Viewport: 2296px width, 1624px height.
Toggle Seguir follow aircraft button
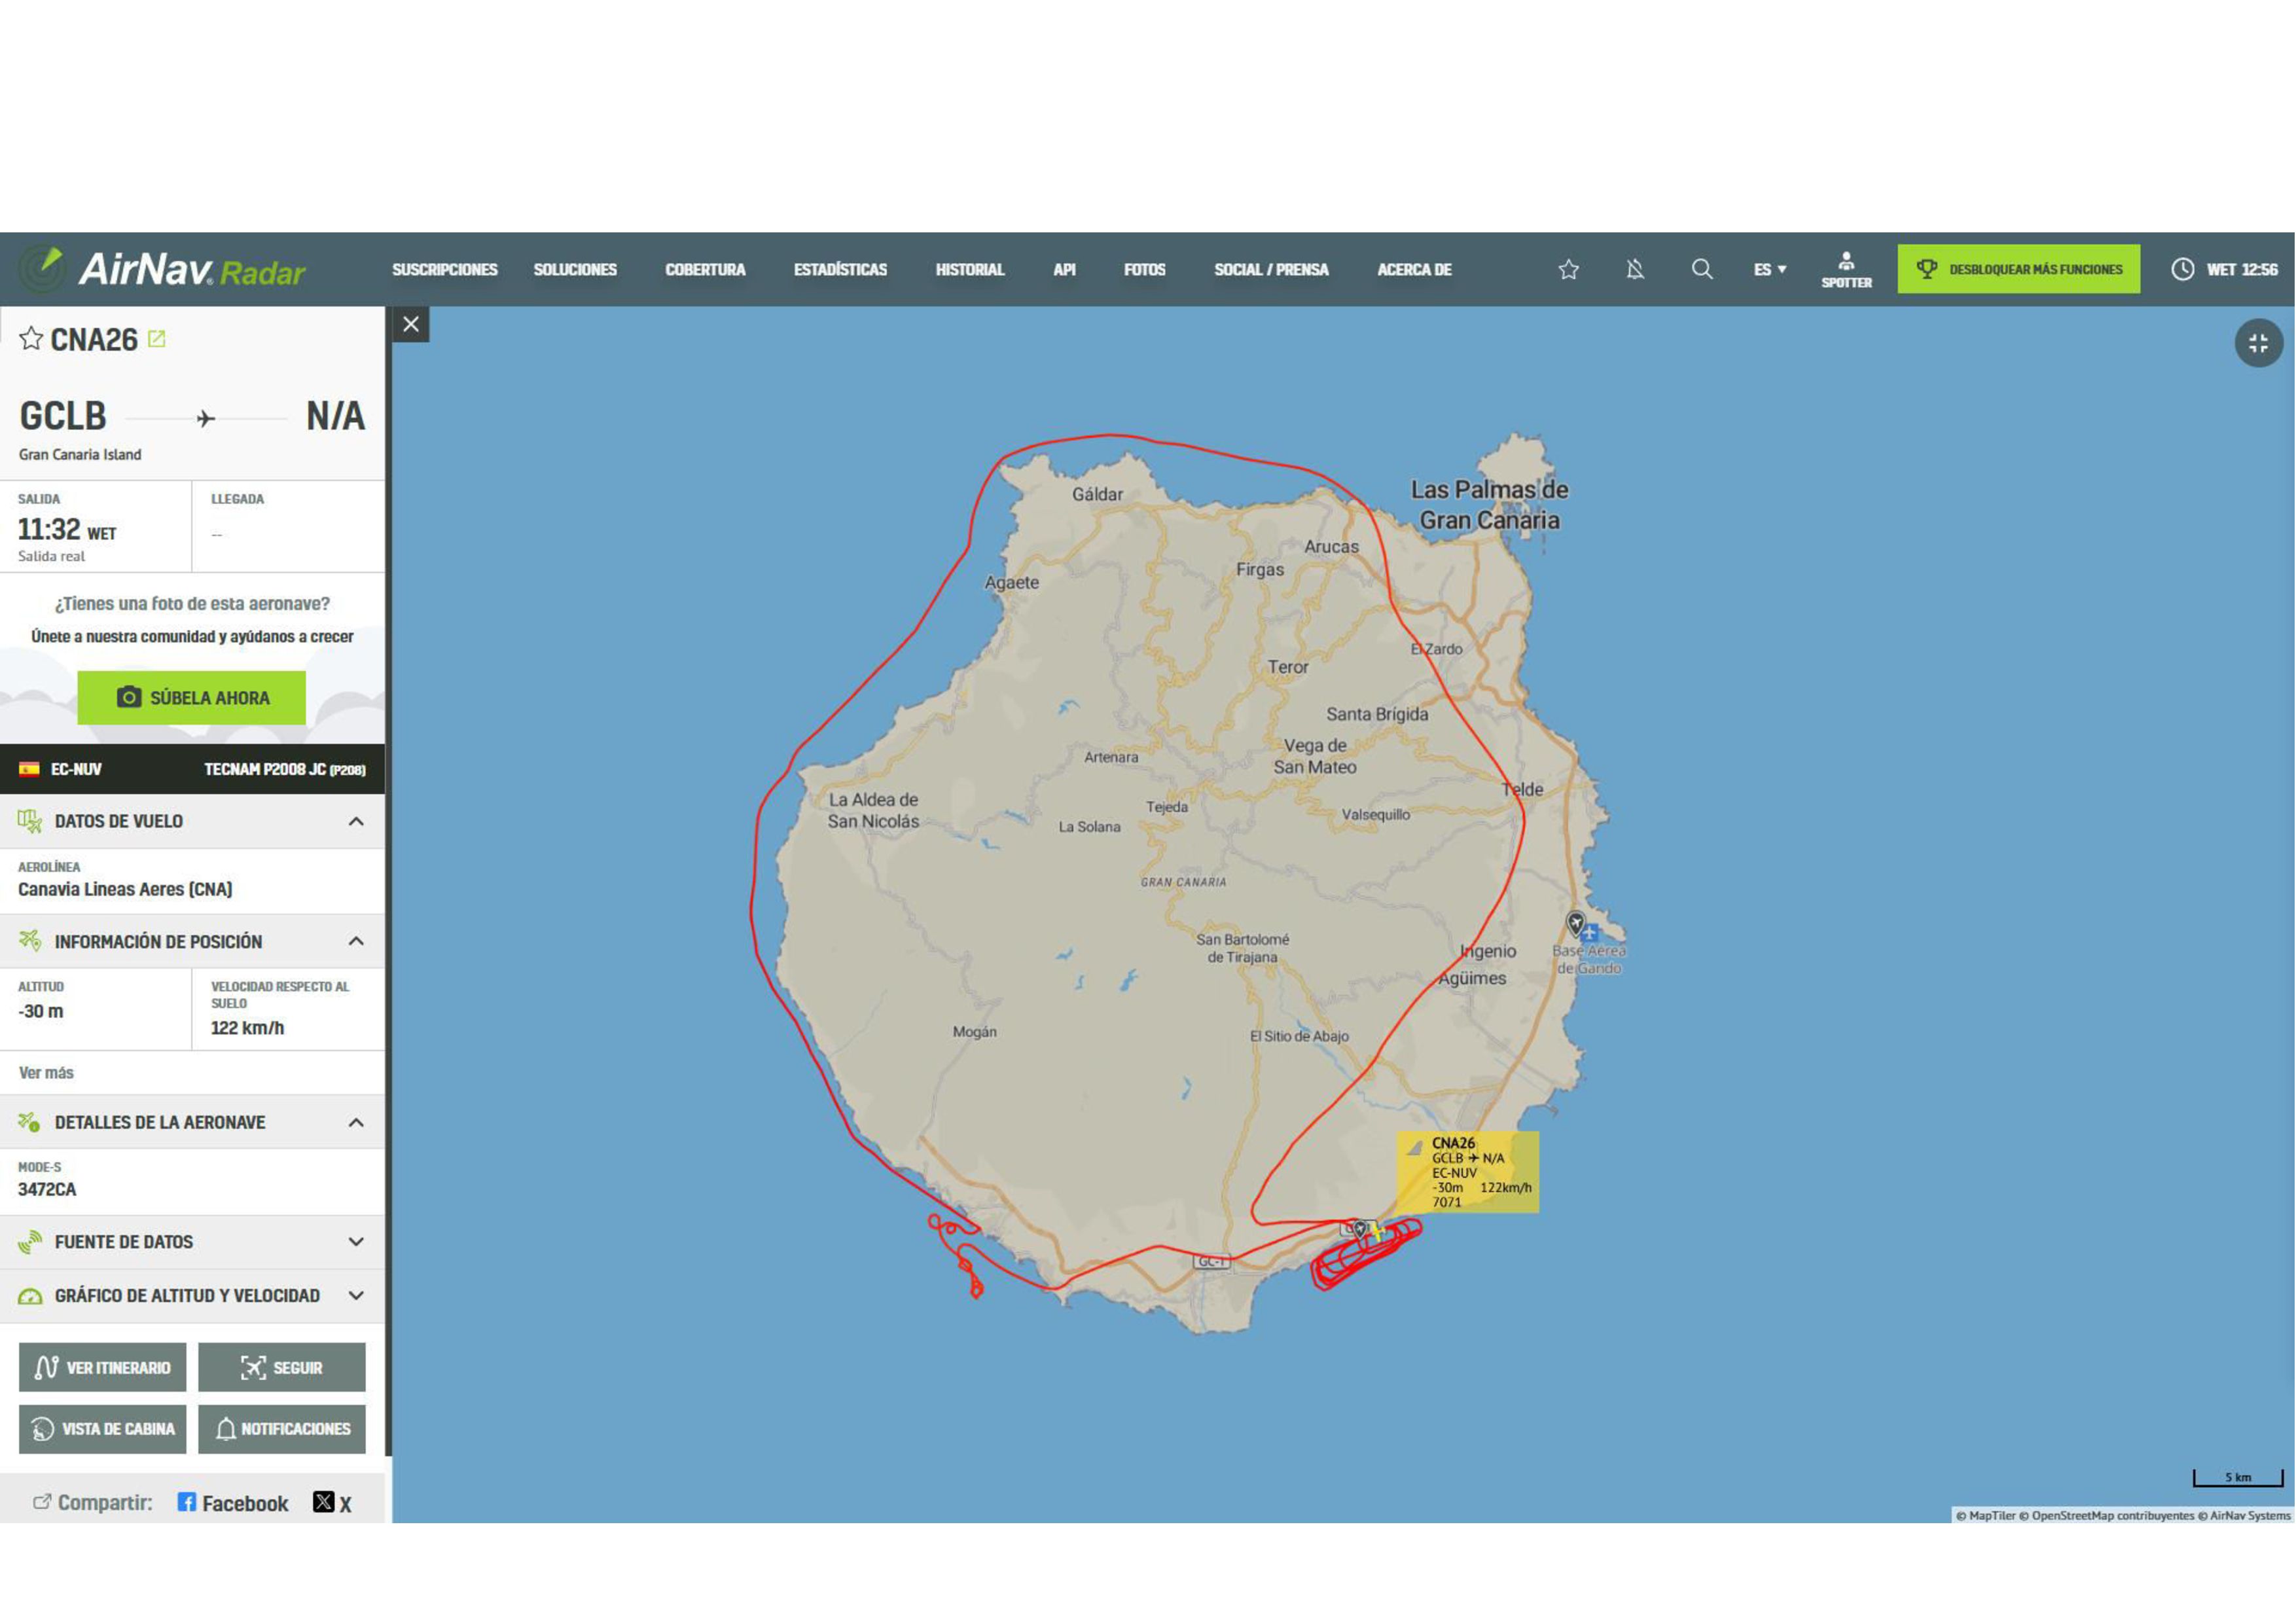[281, 1367]
